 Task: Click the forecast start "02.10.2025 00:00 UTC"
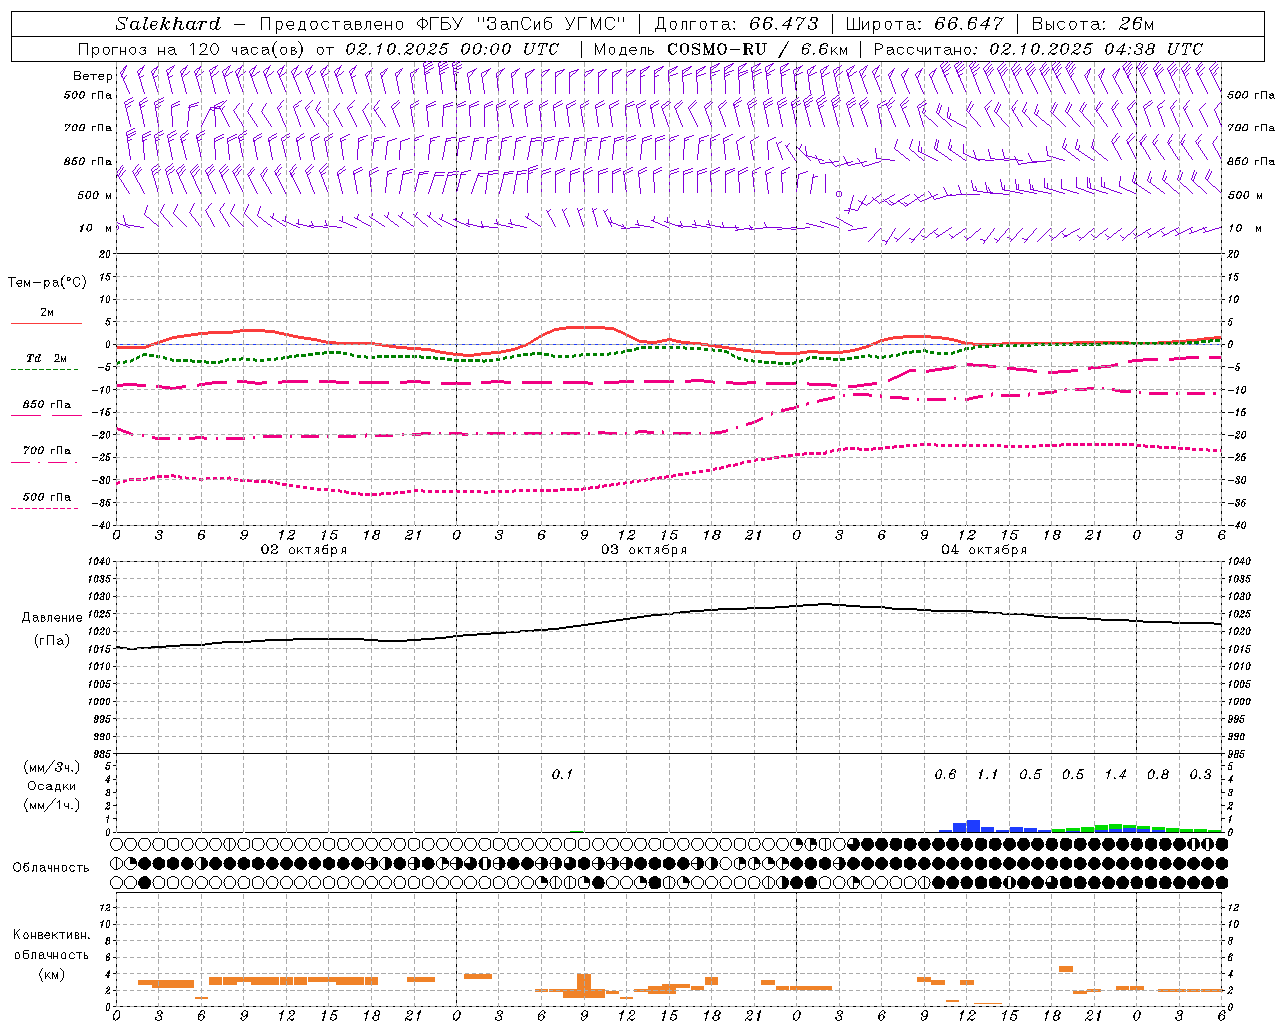click(452, 49)
